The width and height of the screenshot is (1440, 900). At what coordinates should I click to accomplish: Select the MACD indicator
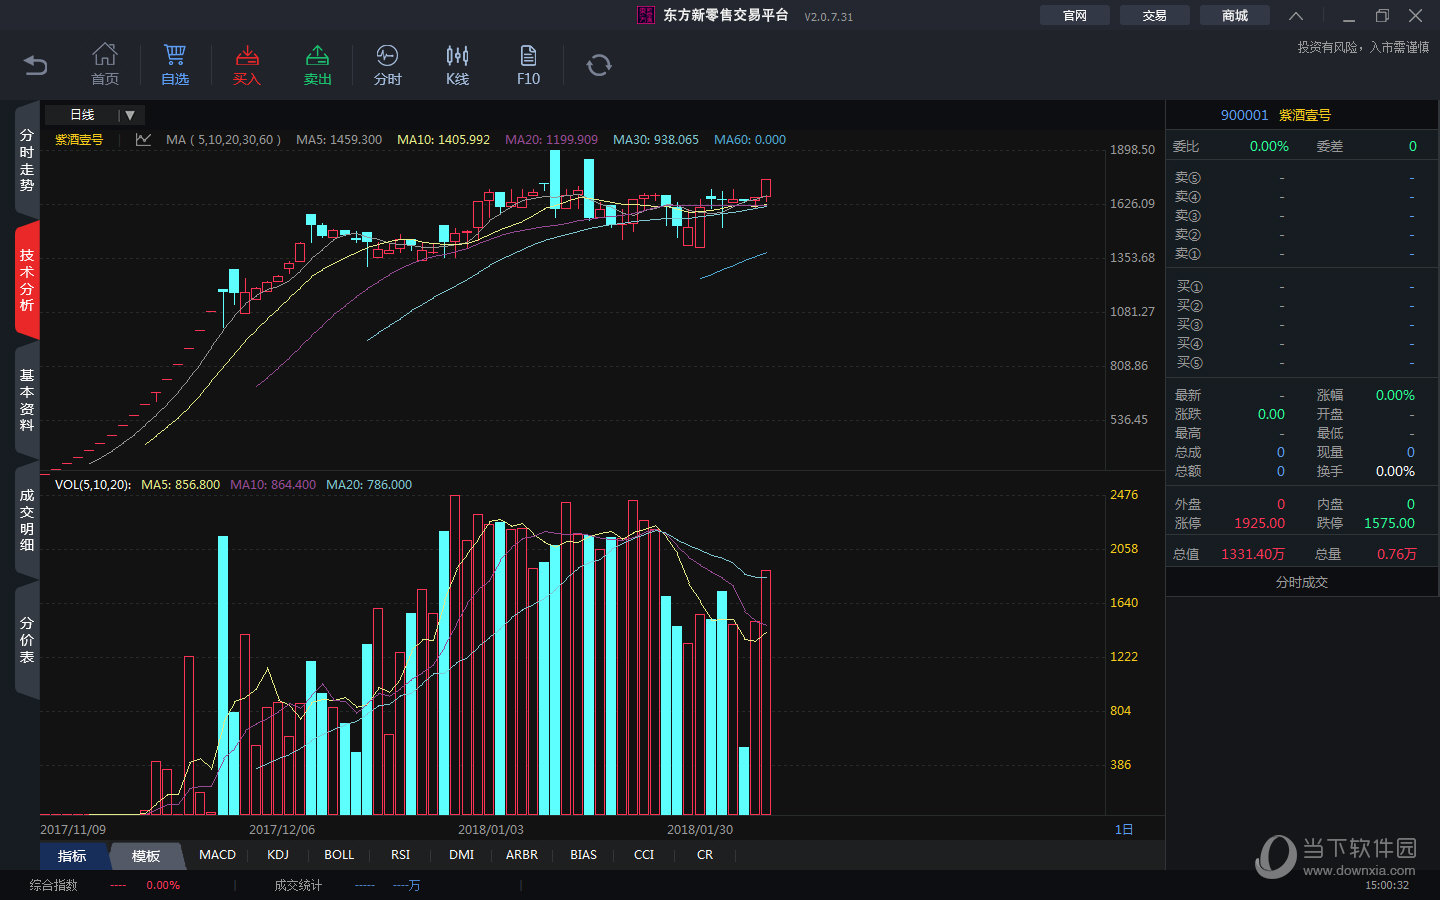(217, 855)
